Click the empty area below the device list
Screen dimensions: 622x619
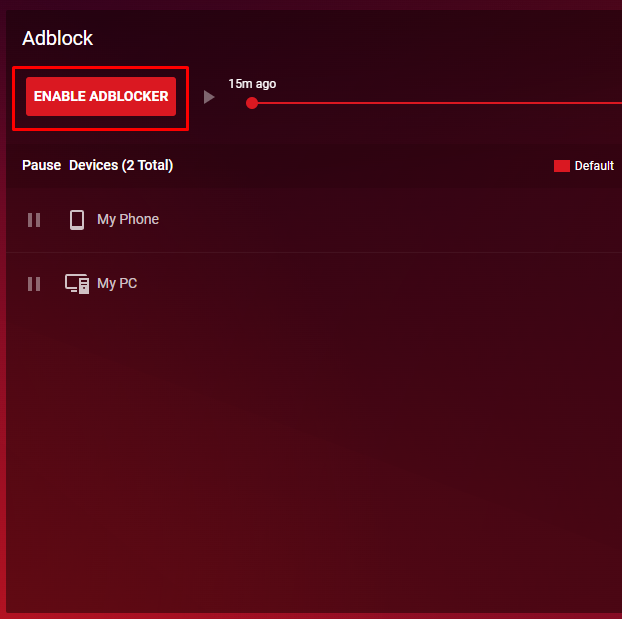click(310, 450)
